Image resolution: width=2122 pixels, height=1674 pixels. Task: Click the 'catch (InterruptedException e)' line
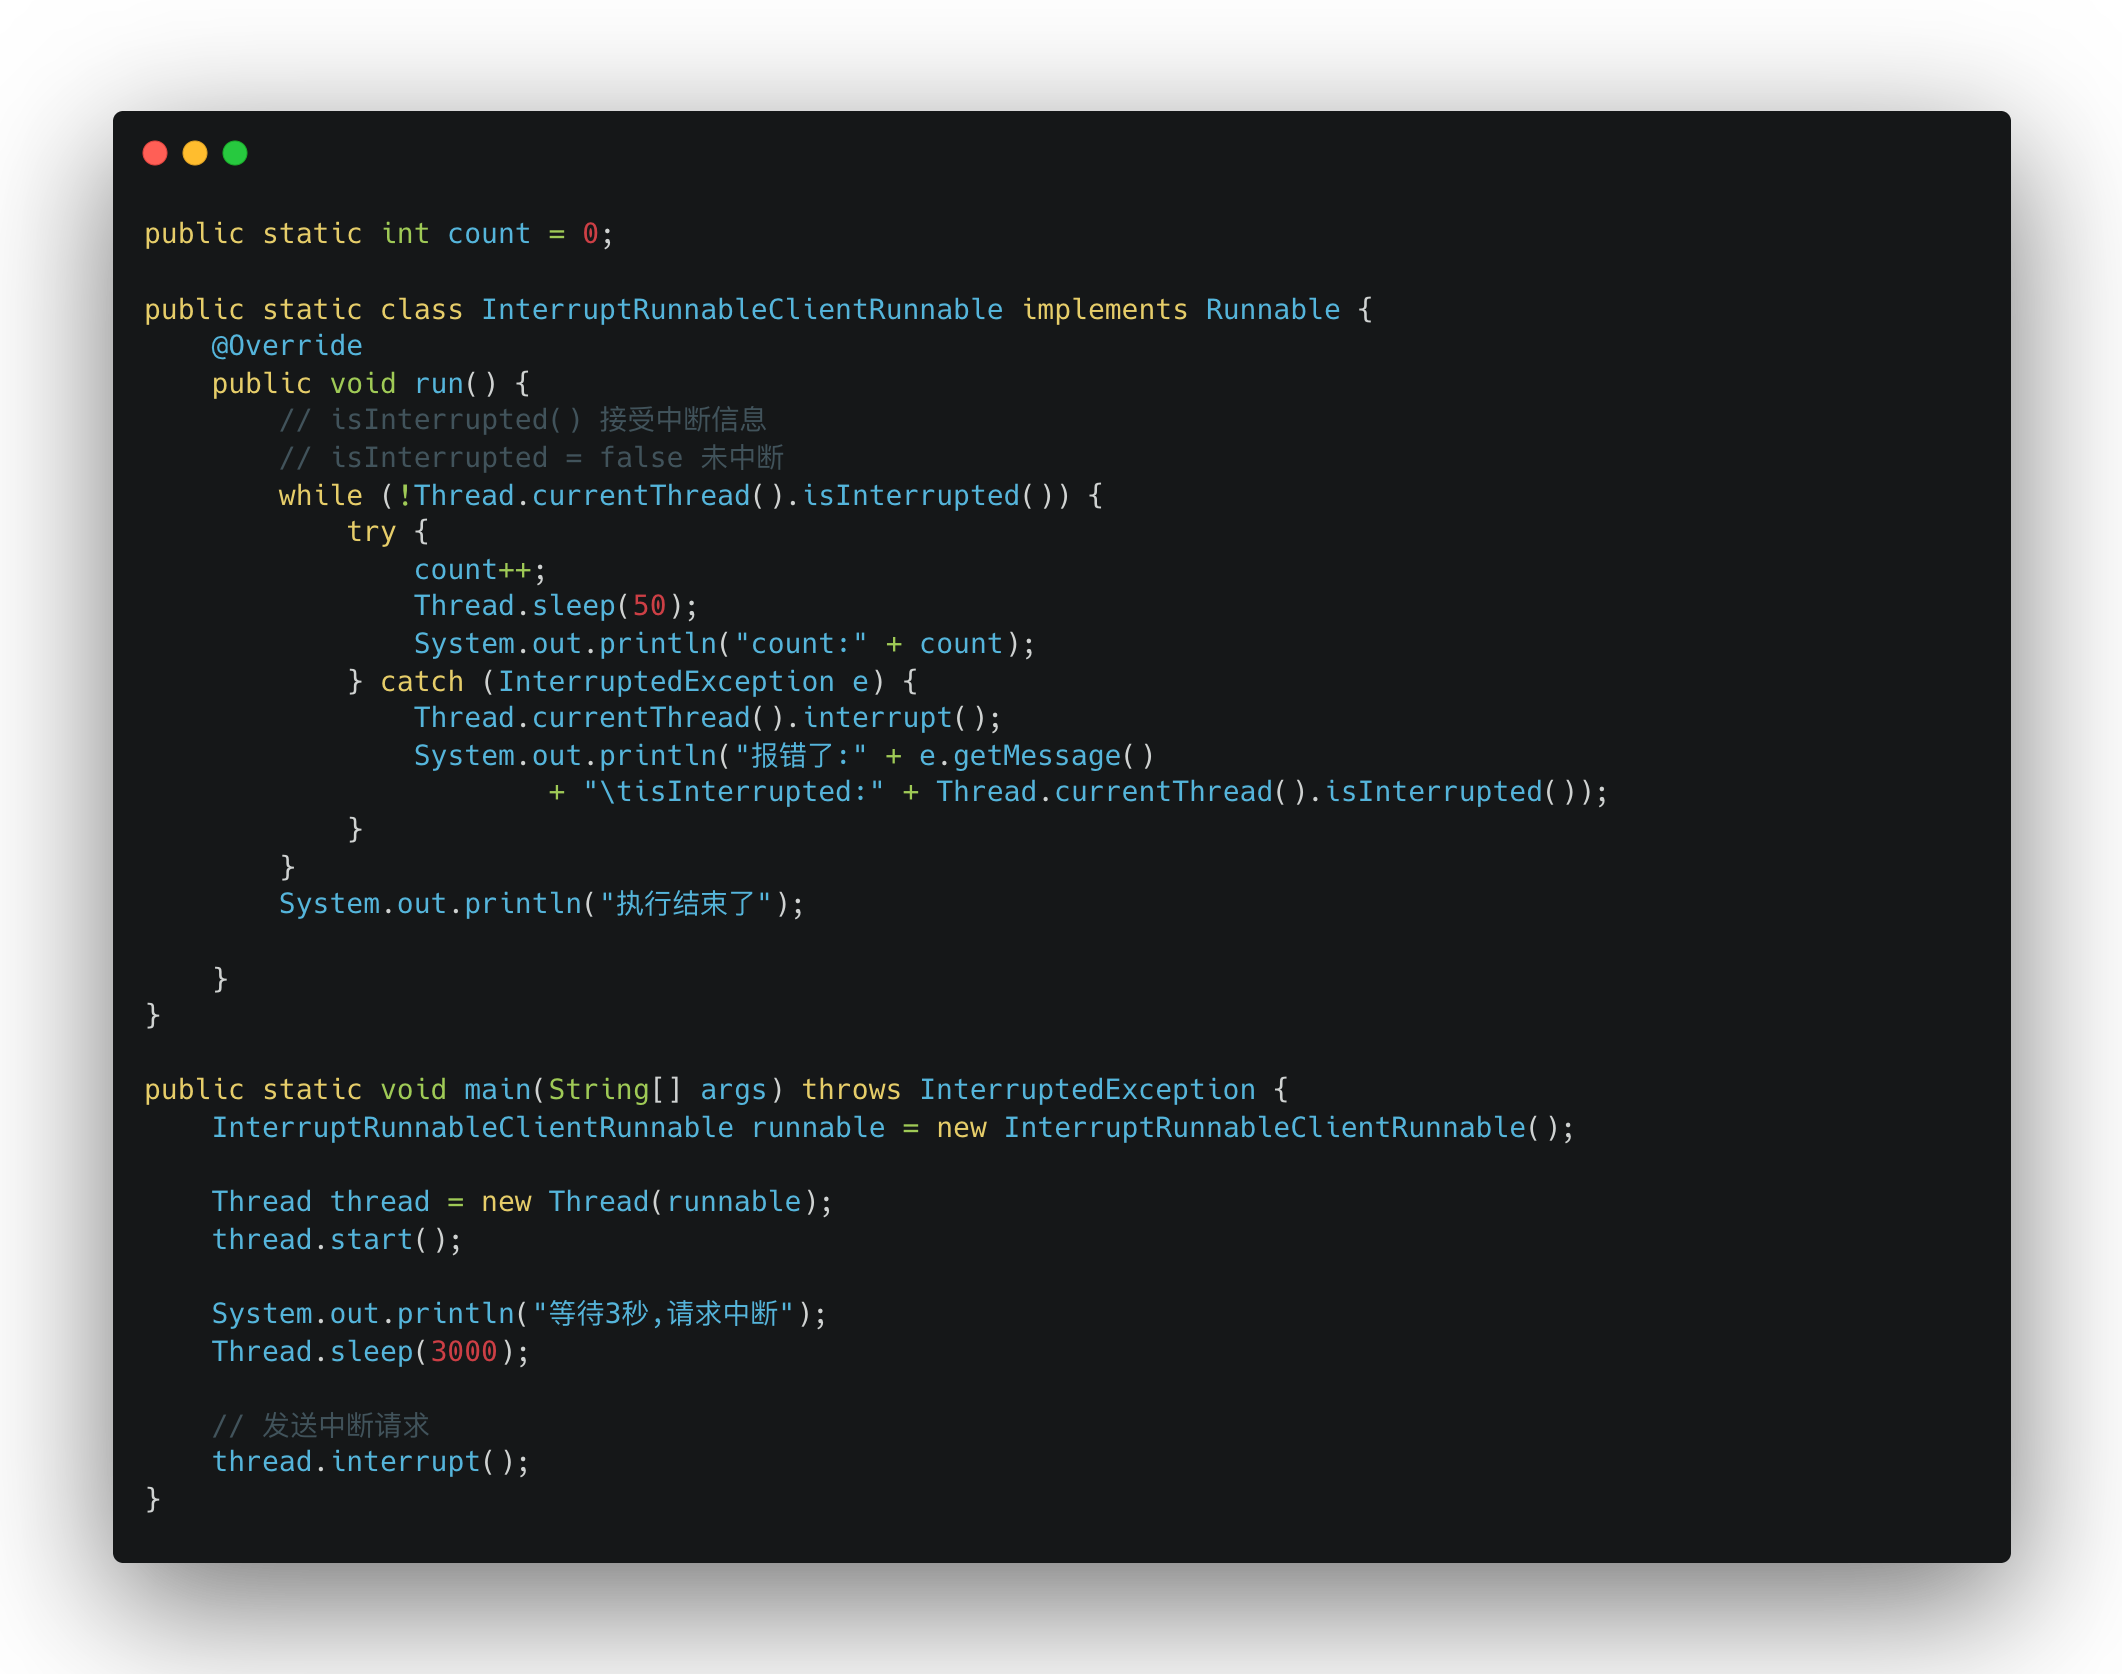[632, 681]
